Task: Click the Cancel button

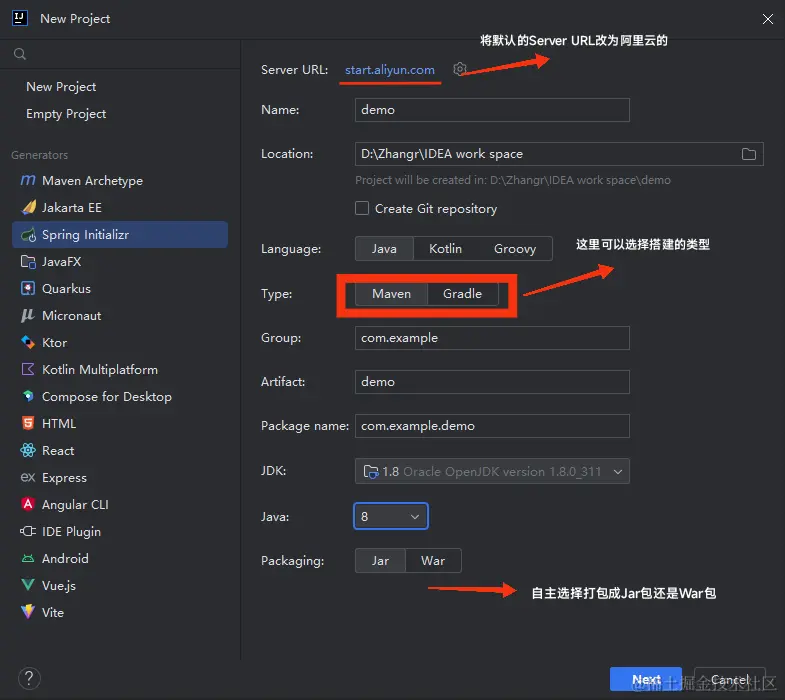Action: click(730, 679)
